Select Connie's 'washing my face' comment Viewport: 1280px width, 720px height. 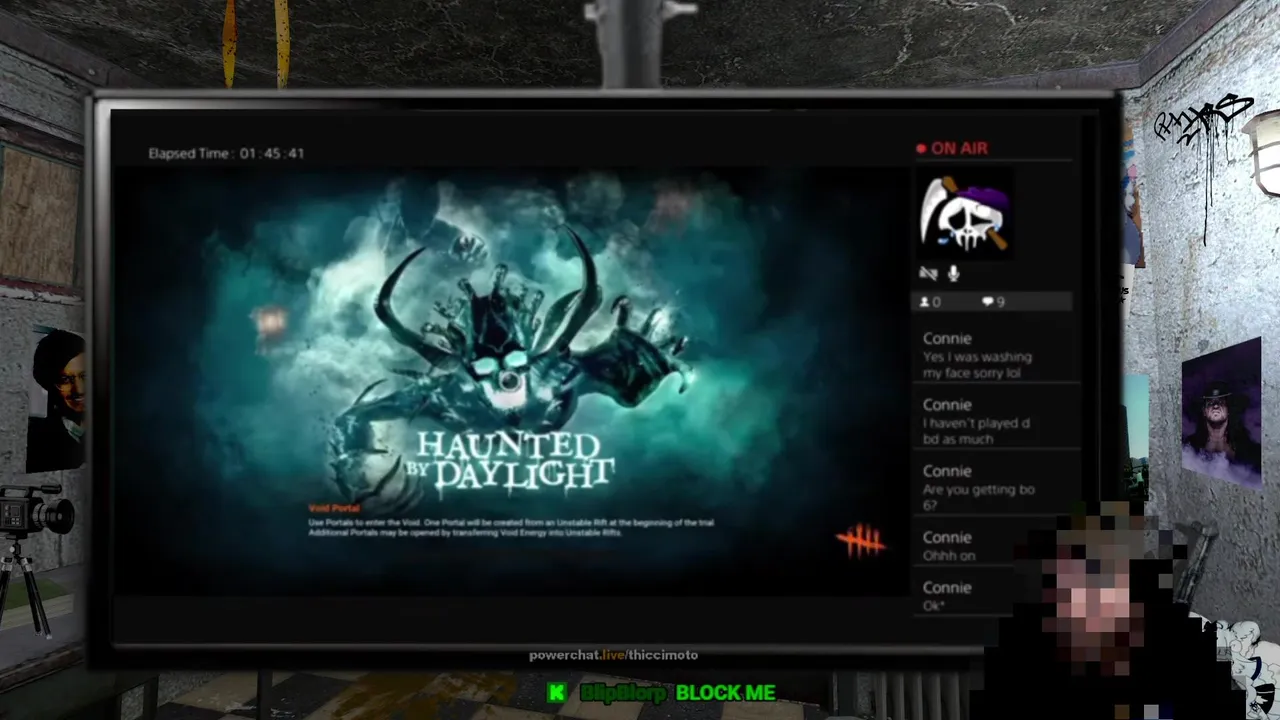click(x=995, y=355)
